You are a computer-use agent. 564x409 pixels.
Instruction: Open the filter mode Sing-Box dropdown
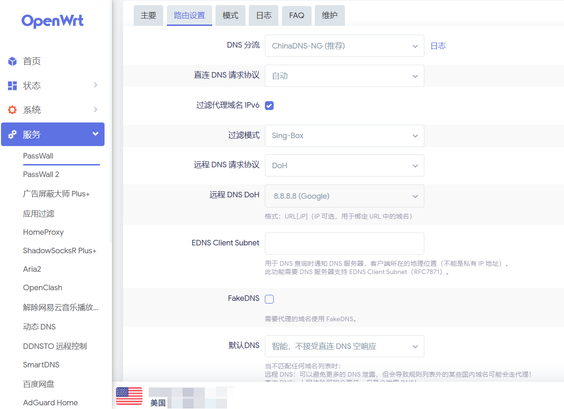point(345,136)
